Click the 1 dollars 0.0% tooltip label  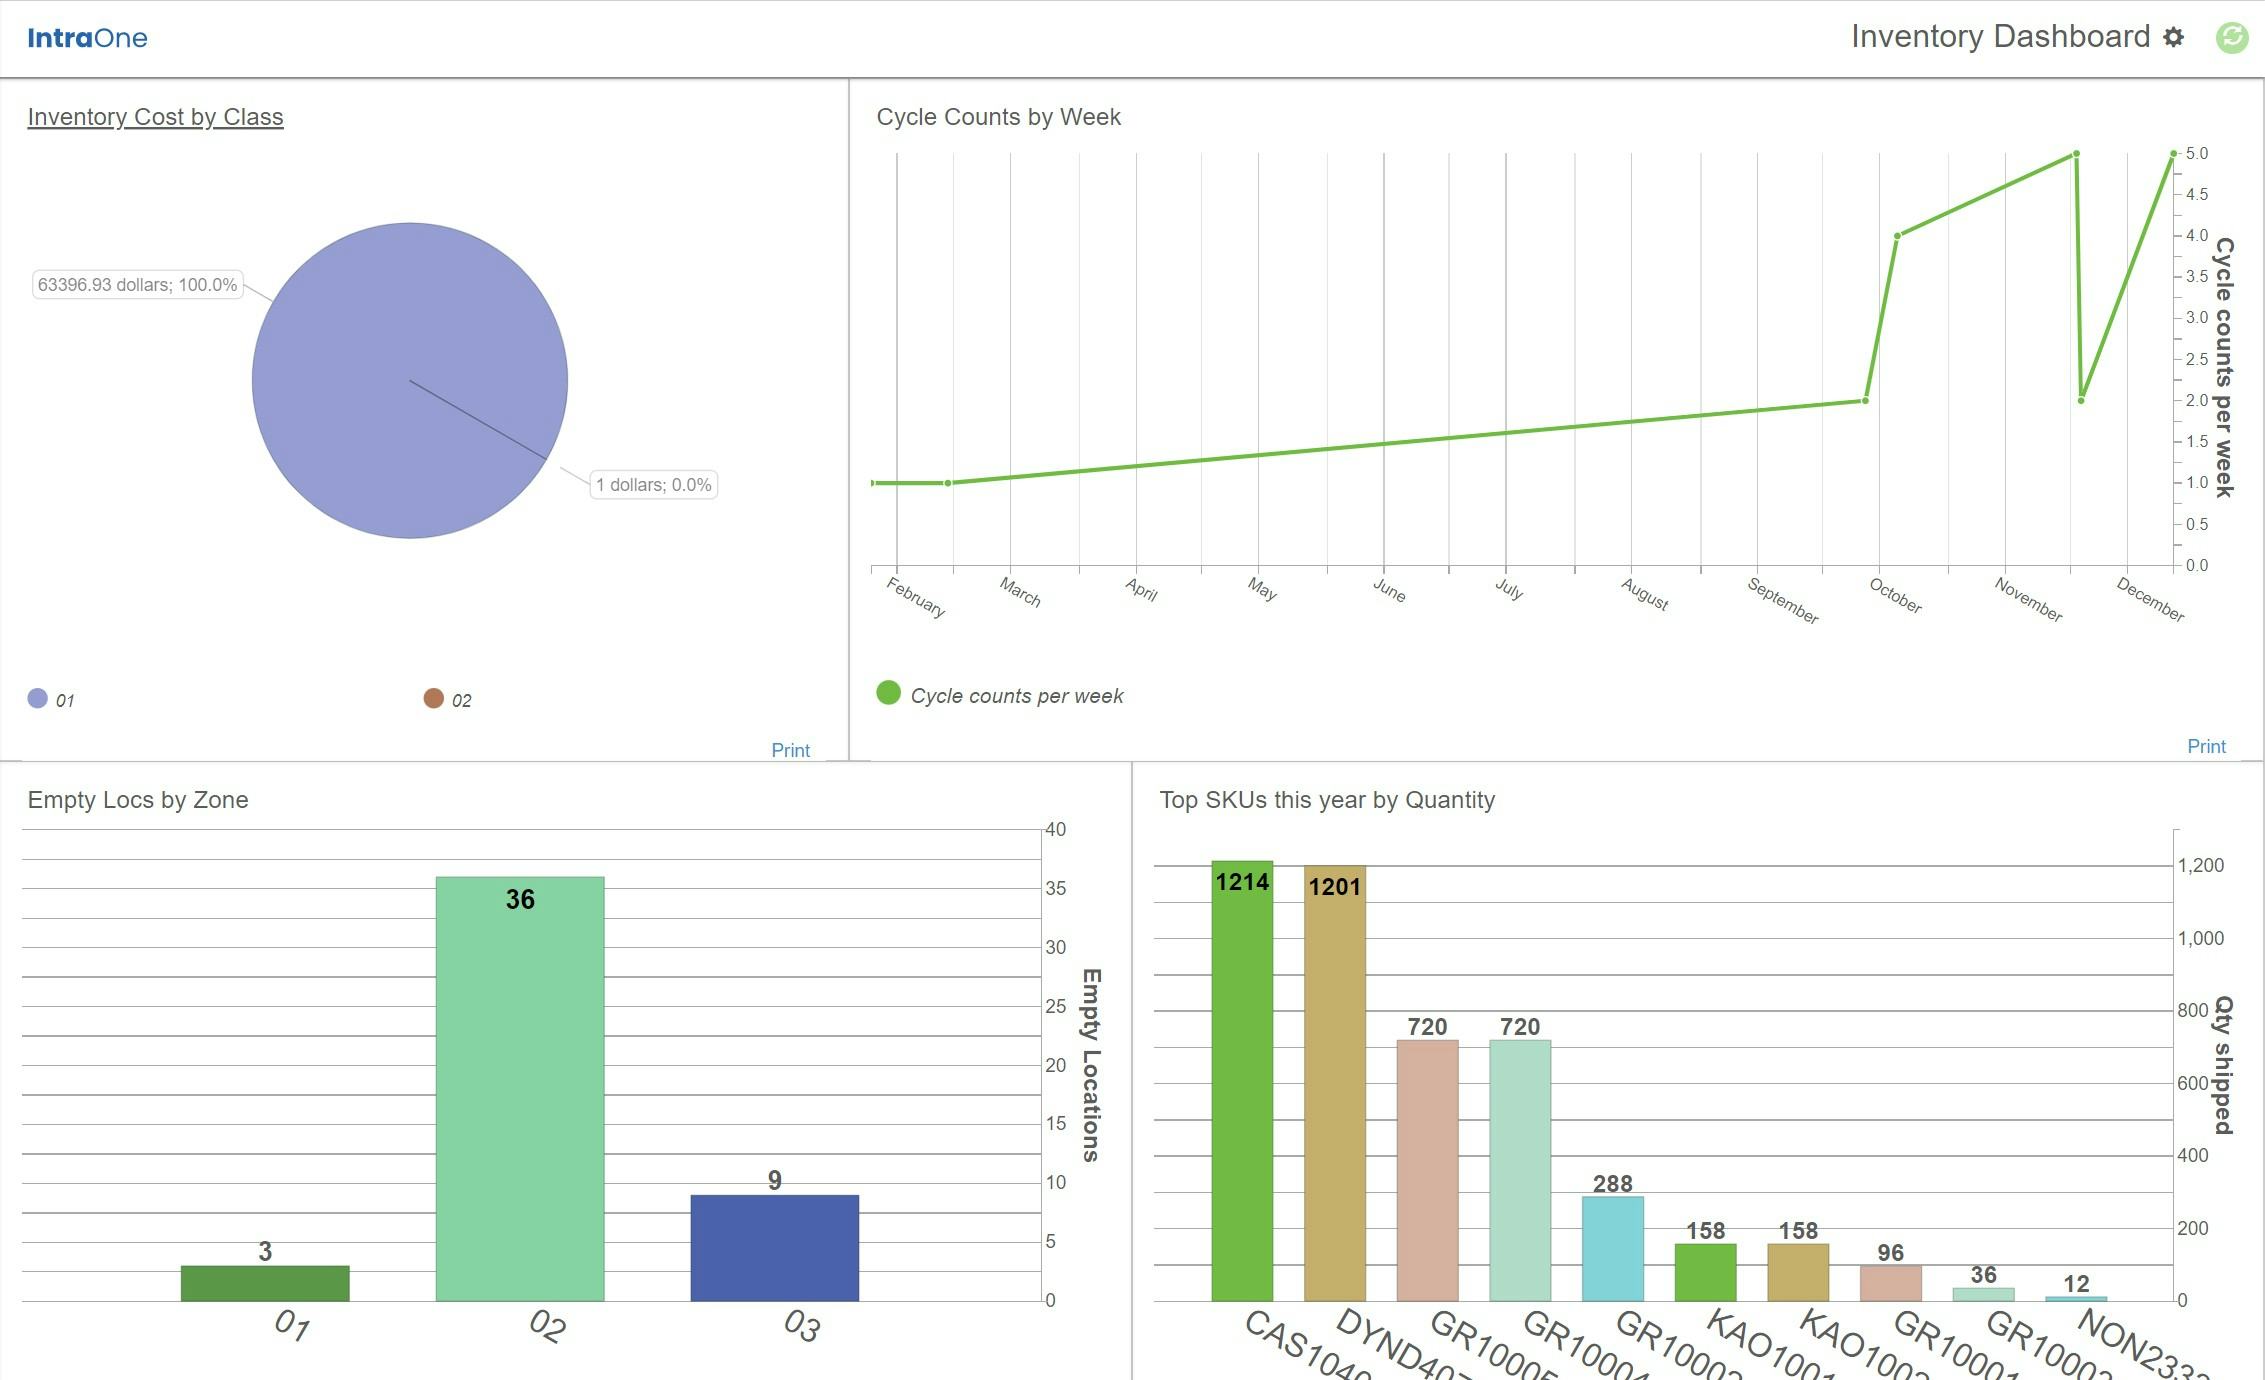(652, 484)
